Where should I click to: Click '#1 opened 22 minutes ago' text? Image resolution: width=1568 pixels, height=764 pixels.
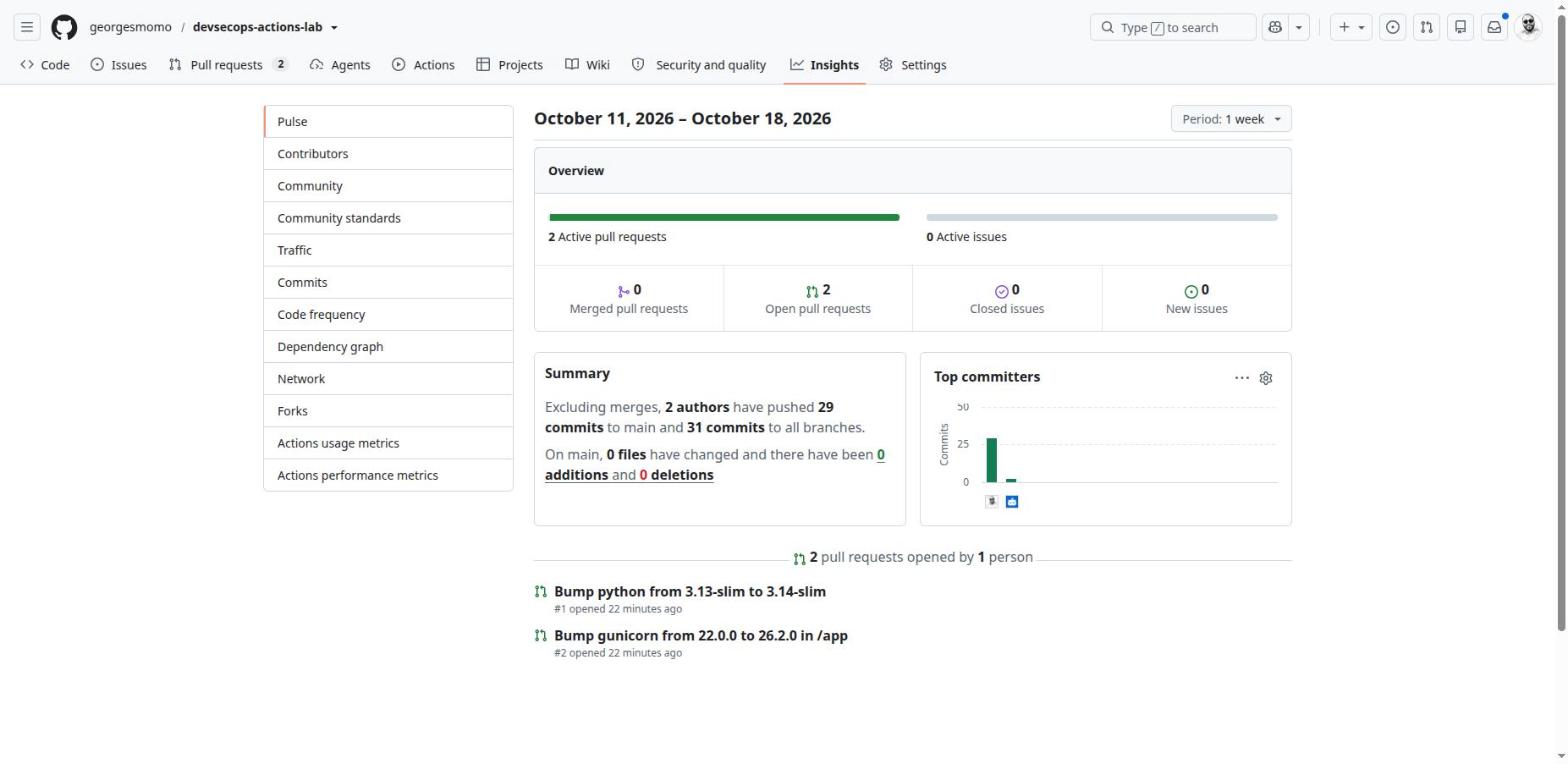[618, 609]
